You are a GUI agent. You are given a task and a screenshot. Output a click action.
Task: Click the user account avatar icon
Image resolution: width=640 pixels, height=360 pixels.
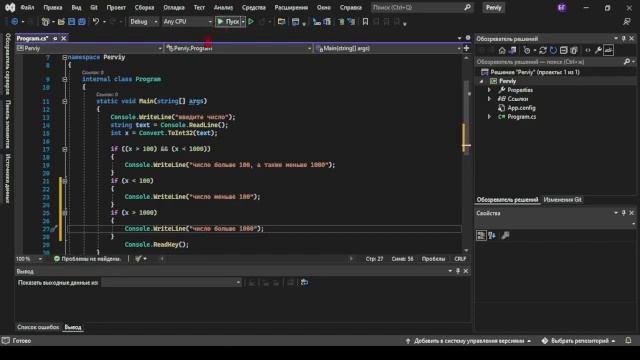(x=562, y=8)
